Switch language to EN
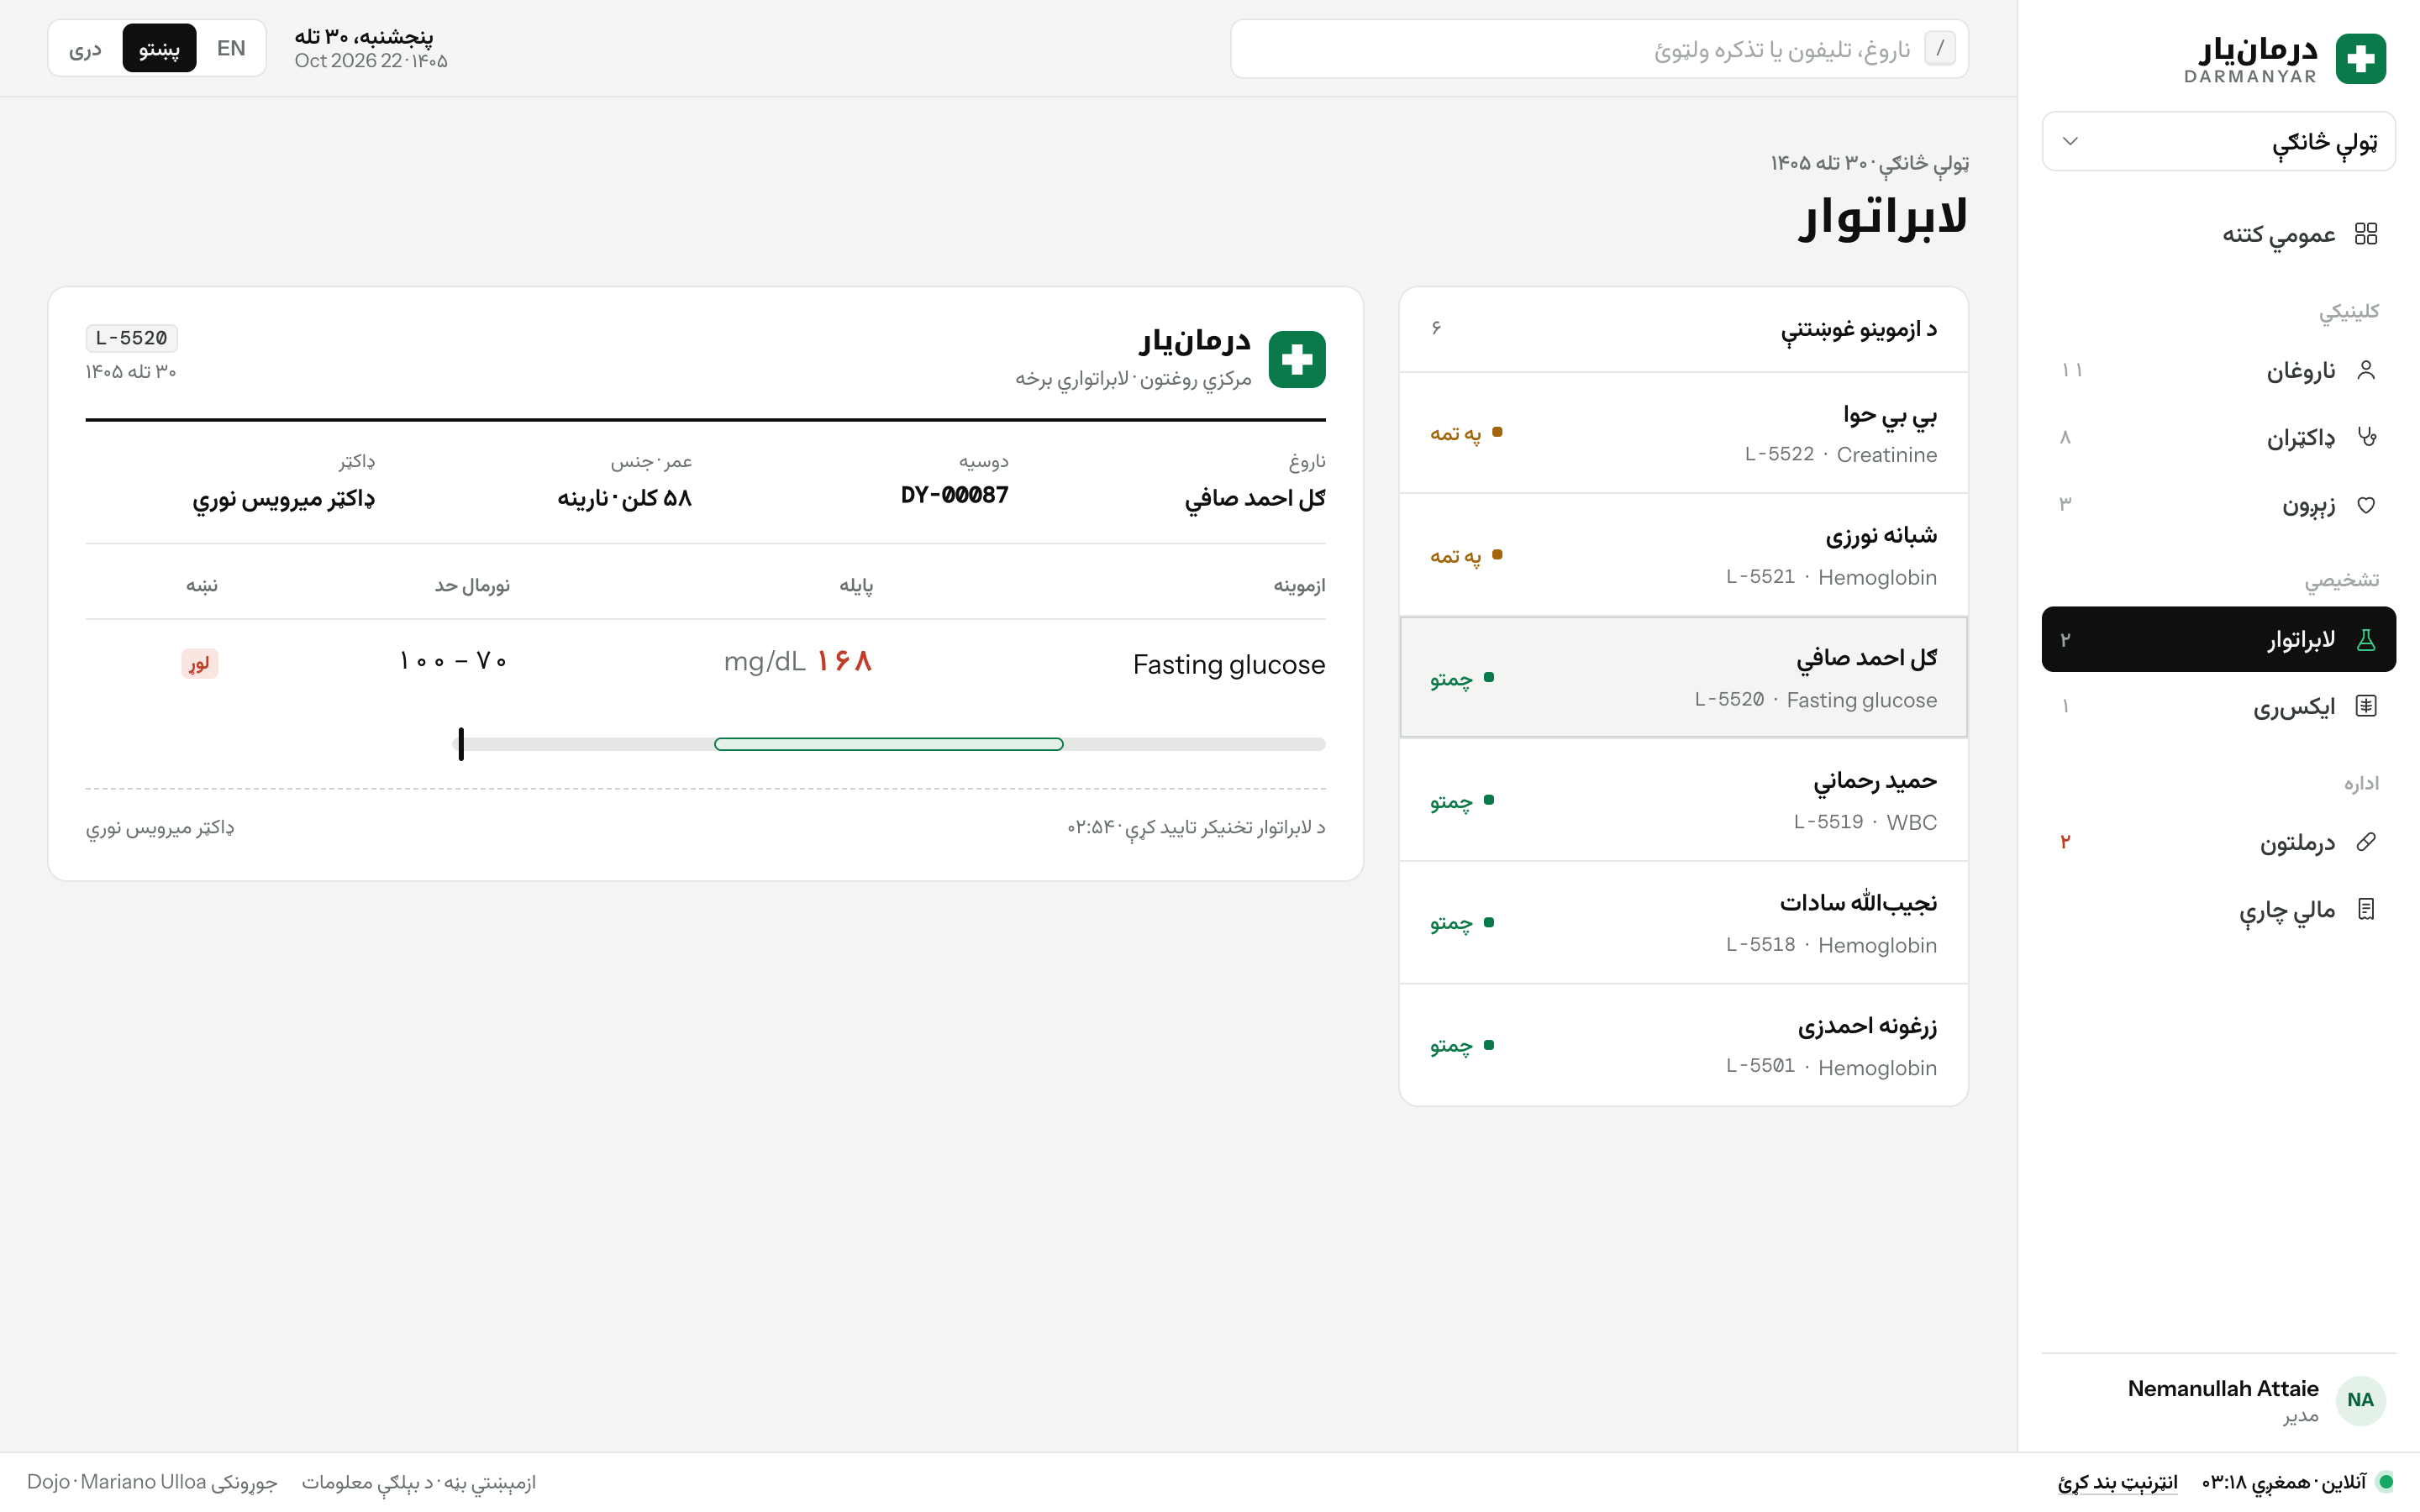This screenshot has width=2420, height=1512. tap(231, 48)
